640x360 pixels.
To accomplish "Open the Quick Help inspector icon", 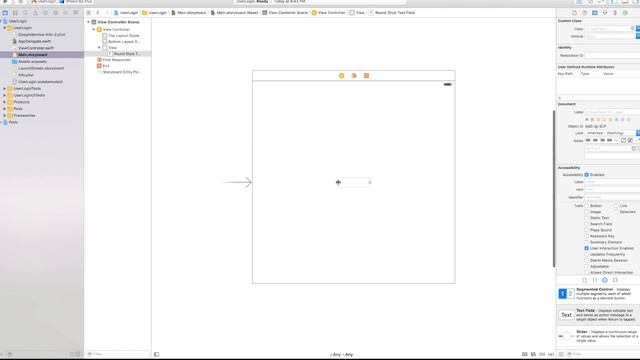I will coord(584,13).
